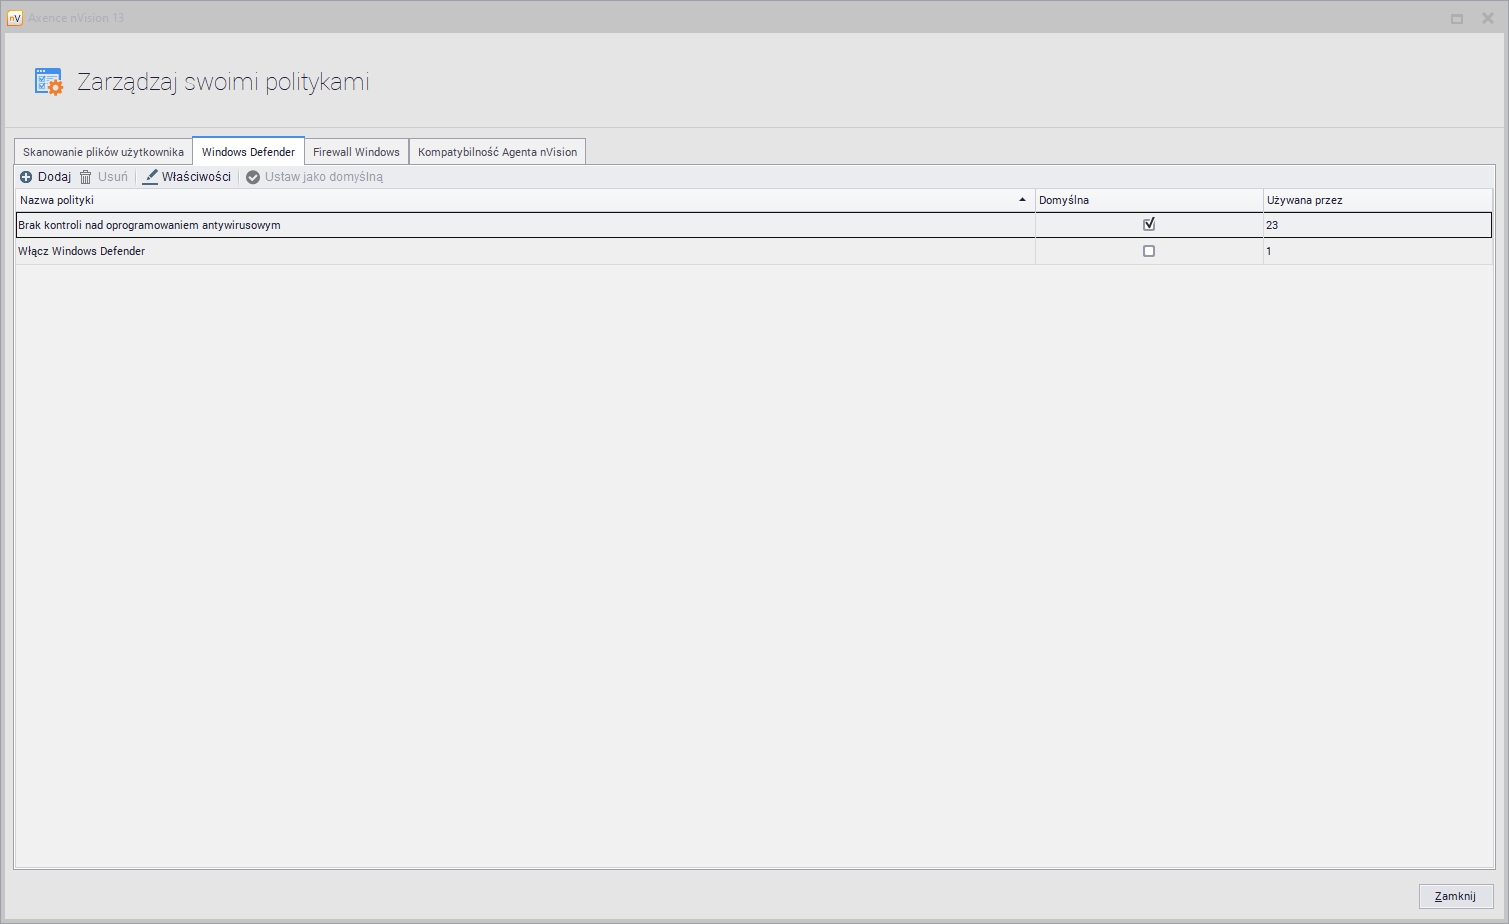Close the window with the X icon

[x=1487, y=18]
